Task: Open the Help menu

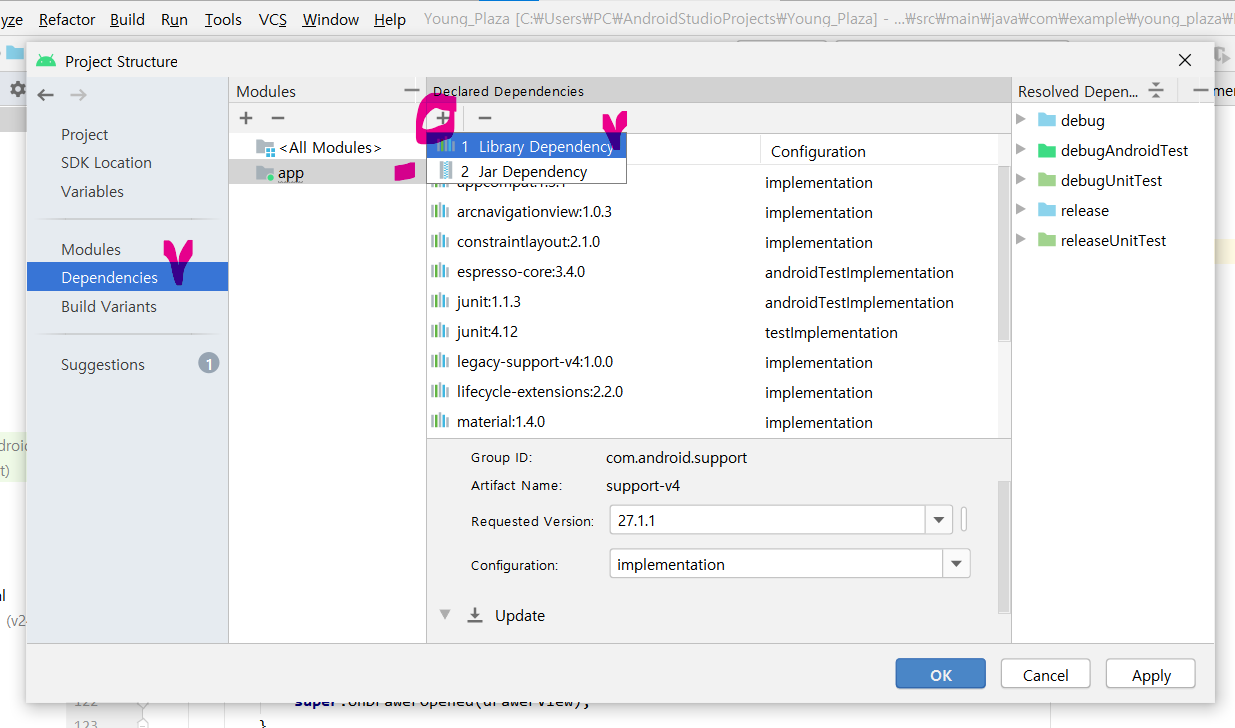Action: [390, 20]
